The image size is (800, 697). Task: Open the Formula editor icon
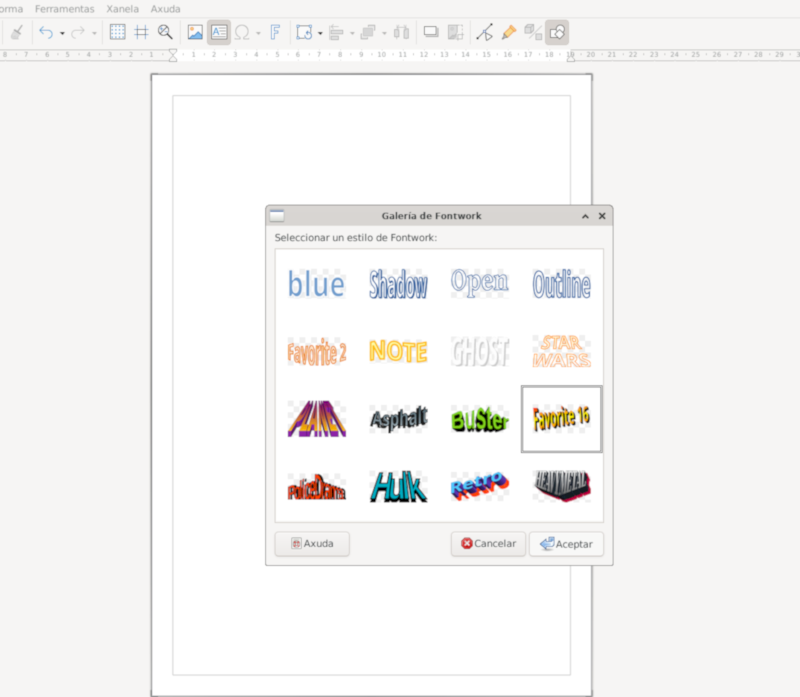pyautogui.click(x=275, y=31)
